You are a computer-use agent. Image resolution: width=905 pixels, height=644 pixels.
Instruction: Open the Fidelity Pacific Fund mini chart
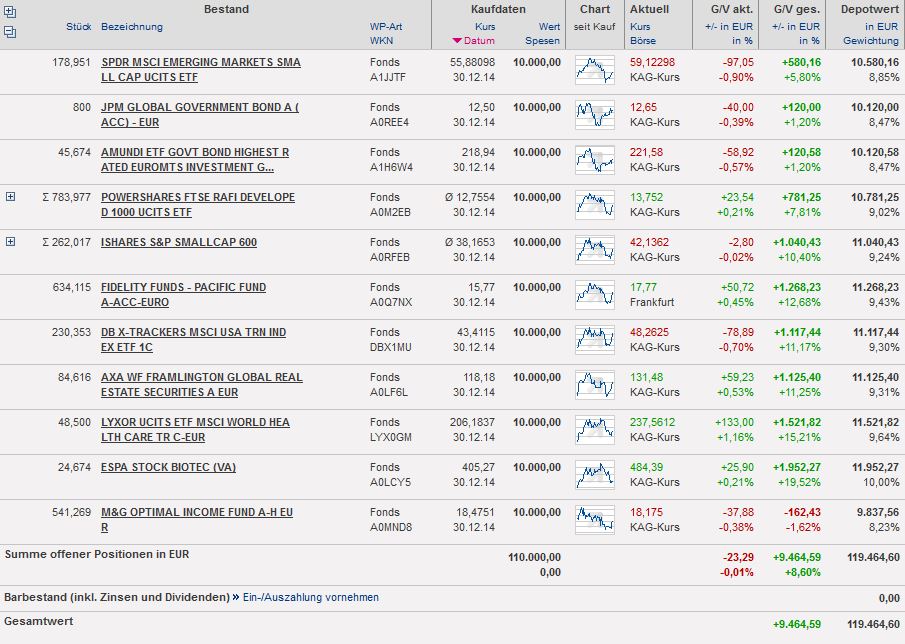pos(595,295)
